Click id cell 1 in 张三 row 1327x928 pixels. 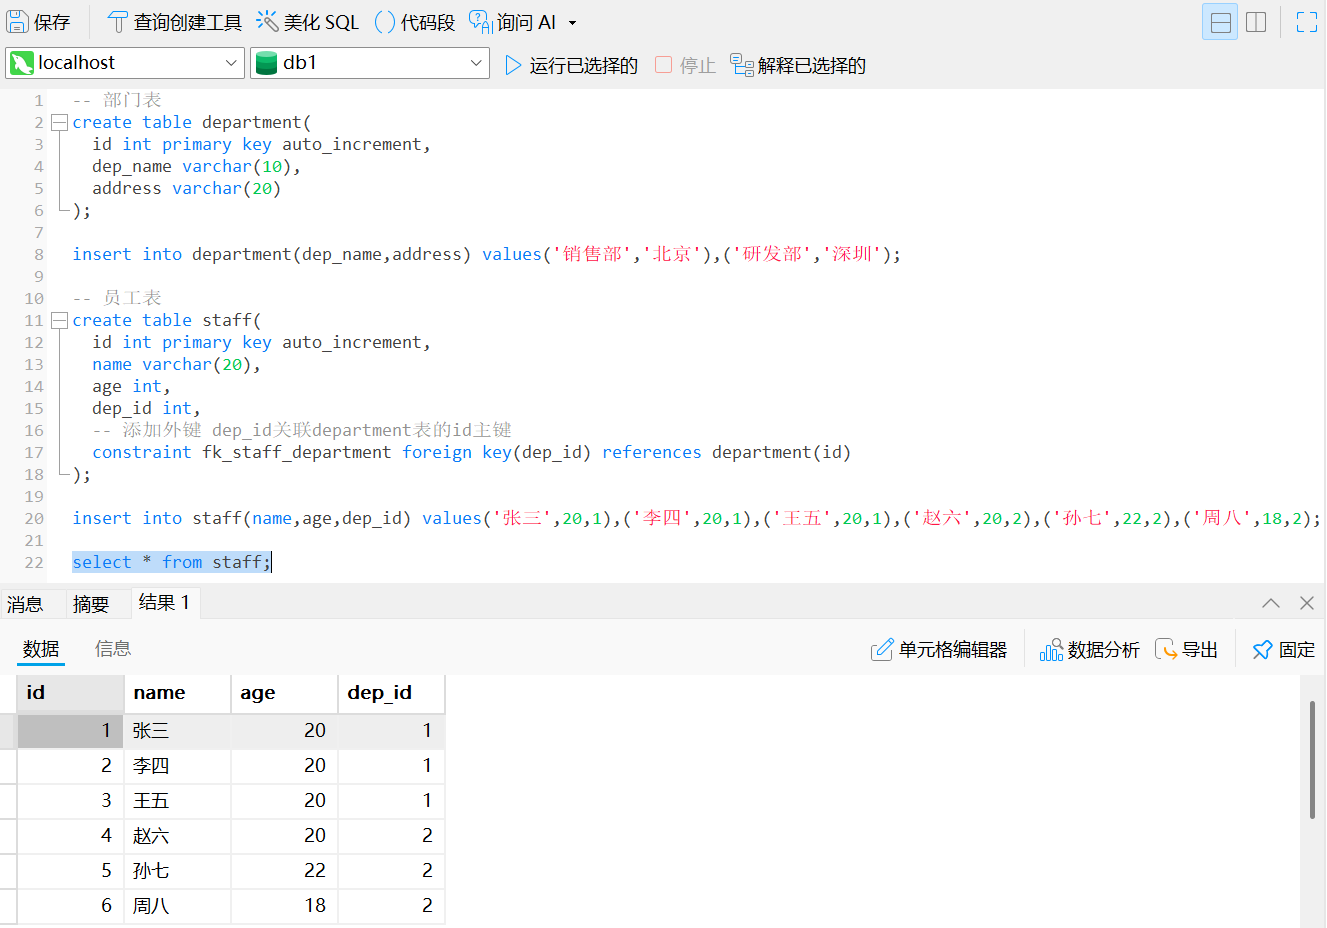(x=70, y=731)
